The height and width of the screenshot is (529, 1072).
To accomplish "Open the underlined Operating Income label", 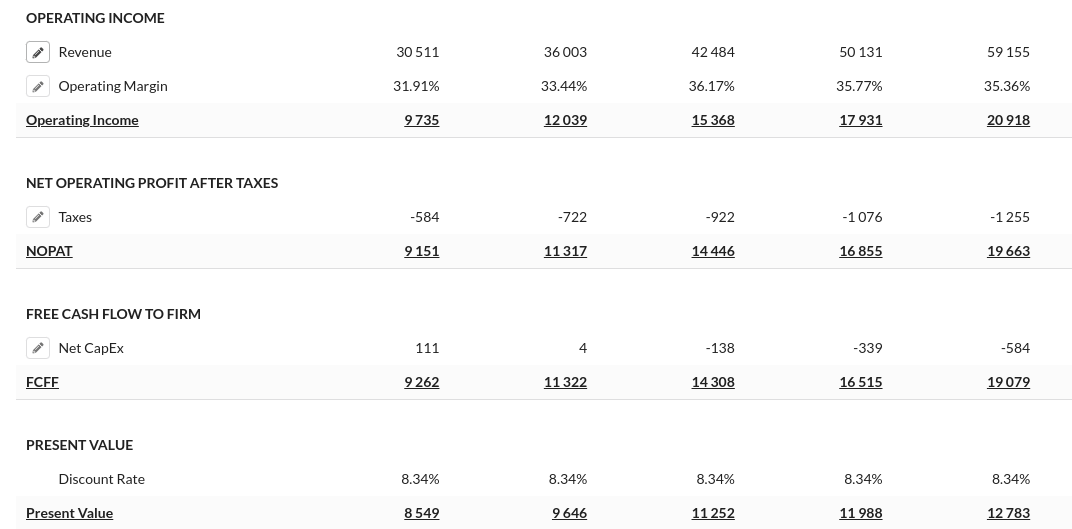I will (x=82, y=120).
